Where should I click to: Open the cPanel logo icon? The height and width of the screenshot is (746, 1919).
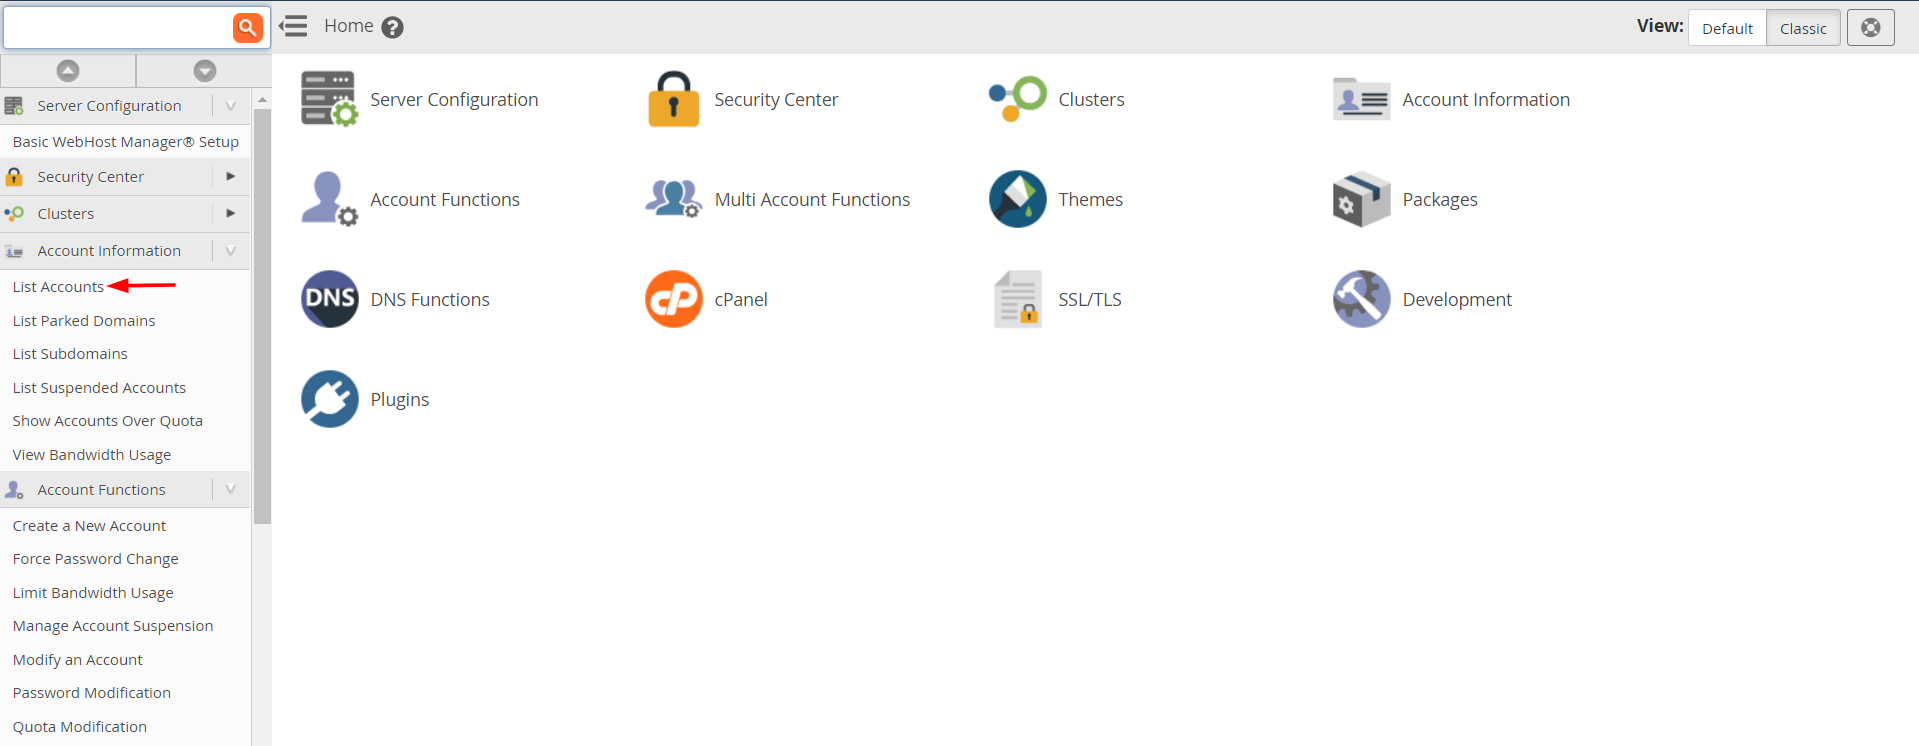[673, 299]
